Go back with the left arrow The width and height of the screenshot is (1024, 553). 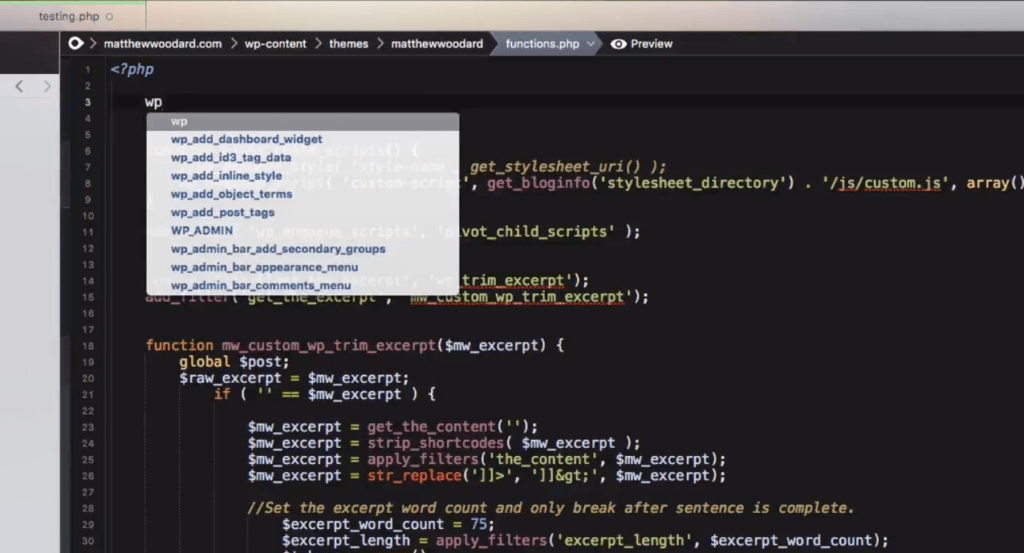coord(20,86)
